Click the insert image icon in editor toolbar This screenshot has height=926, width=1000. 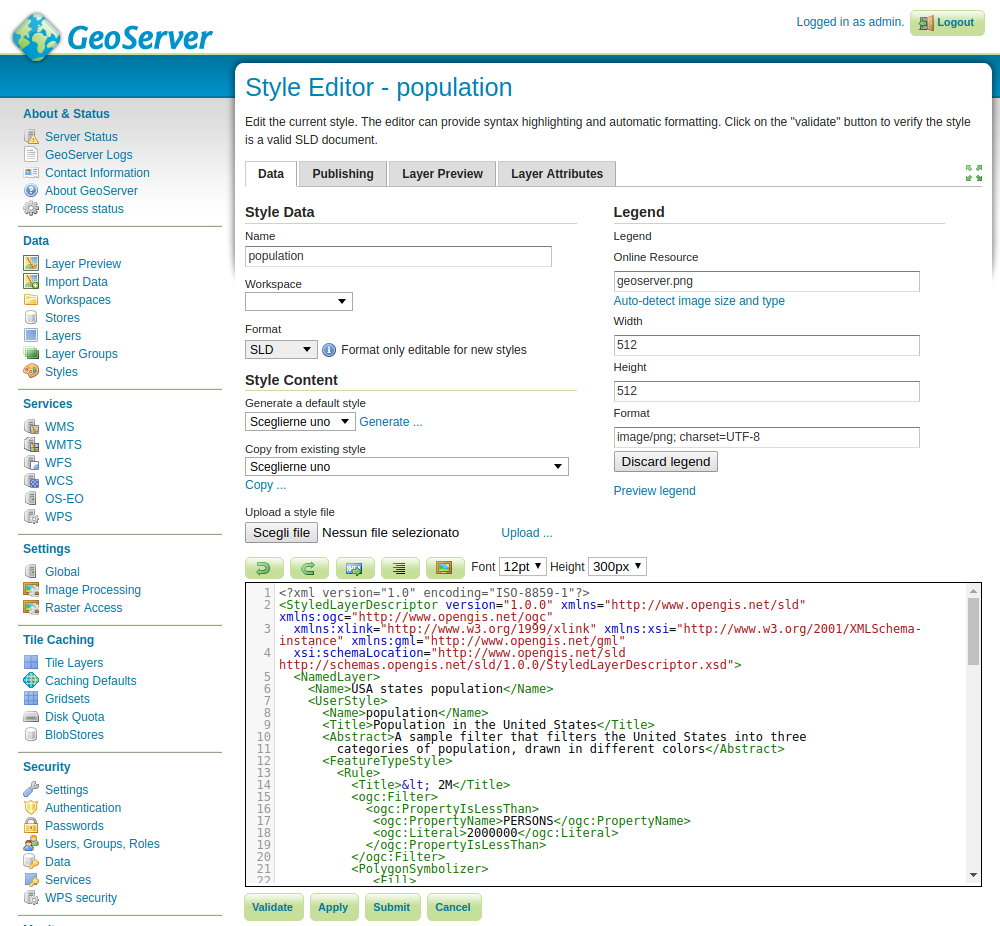pos(445,567)
